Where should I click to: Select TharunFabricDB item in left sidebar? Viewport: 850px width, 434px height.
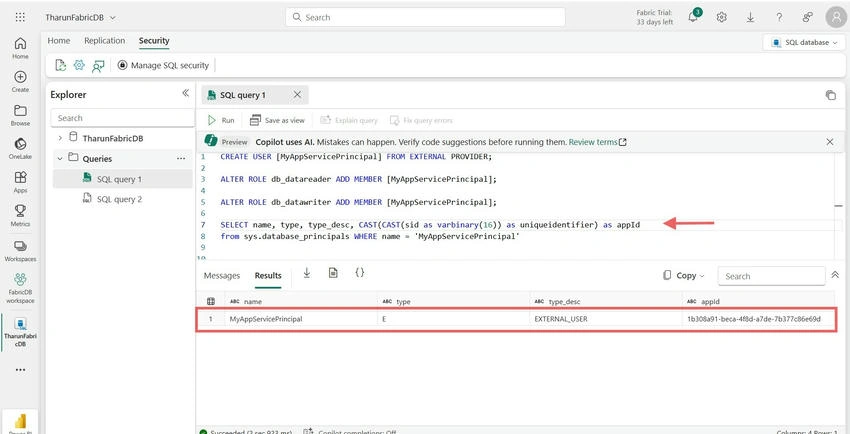click(x=20, y=332)
